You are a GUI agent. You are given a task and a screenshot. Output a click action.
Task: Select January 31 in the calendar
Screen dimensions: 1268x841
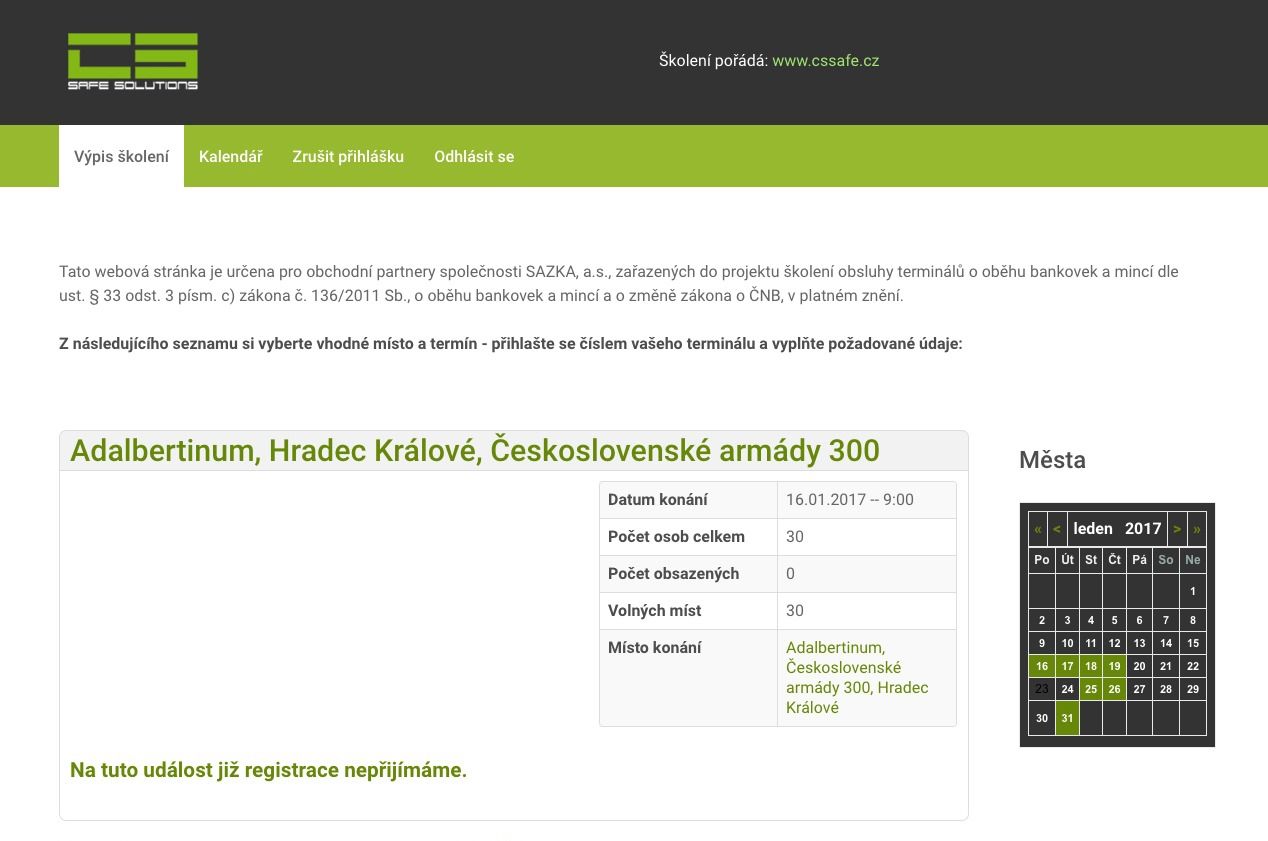pos(1067,718)
